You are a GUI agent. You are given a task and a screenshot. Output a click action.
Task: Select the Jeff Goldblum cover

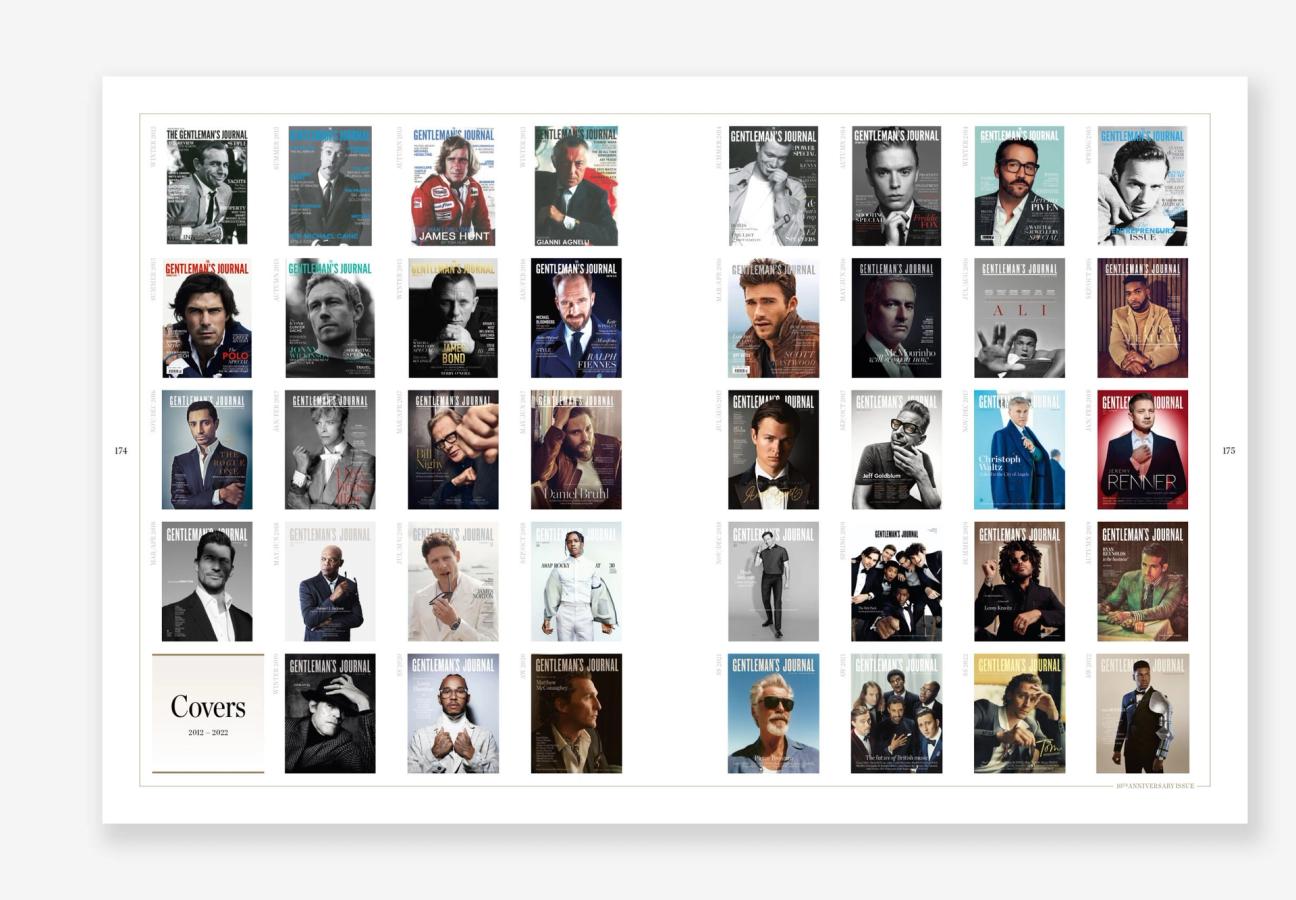[896, 450]
